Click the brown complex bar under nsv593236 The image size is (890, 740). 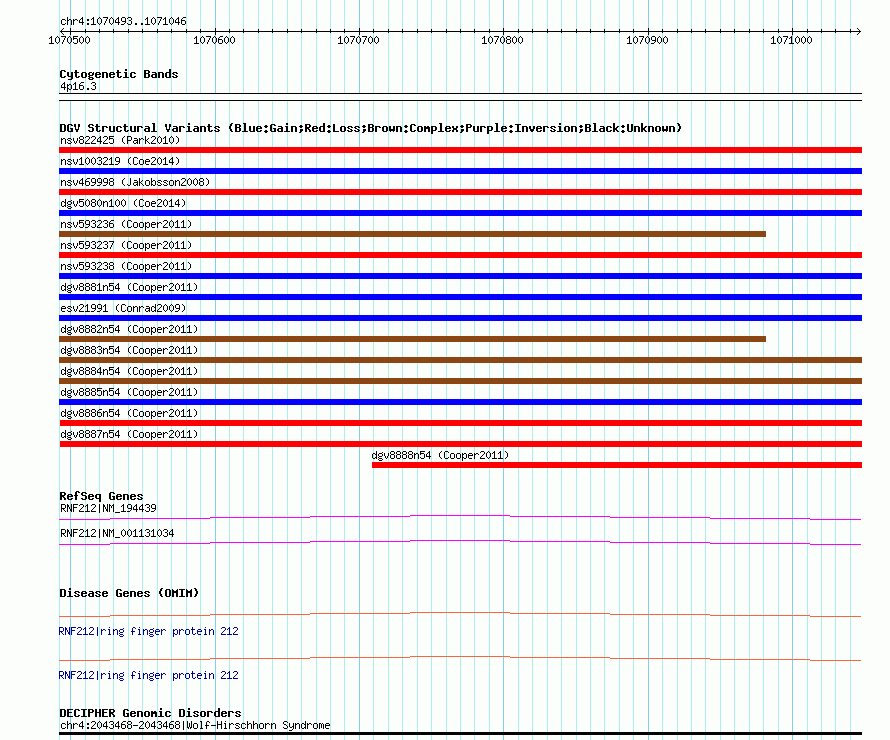[413, 234]
